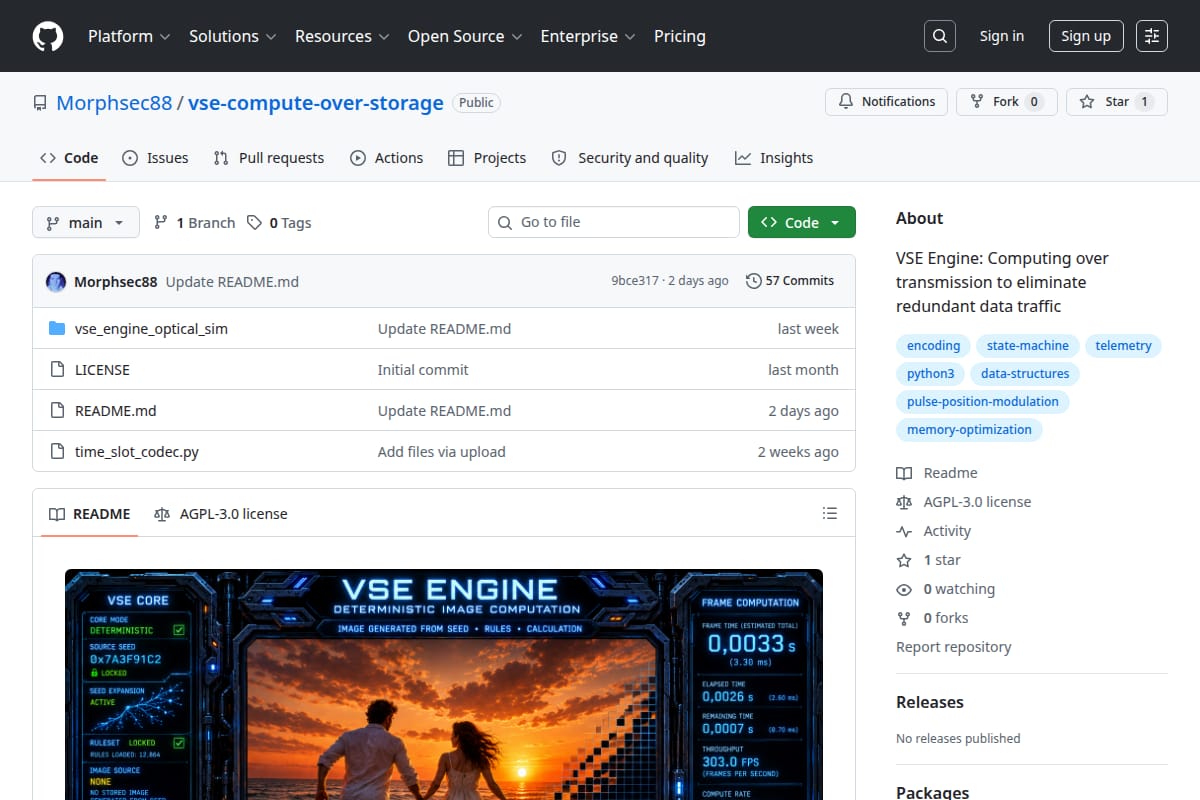Click the branch icon beside 1 Branch
The height and width of the screenshot is (800, 1200).
[160, 222]
